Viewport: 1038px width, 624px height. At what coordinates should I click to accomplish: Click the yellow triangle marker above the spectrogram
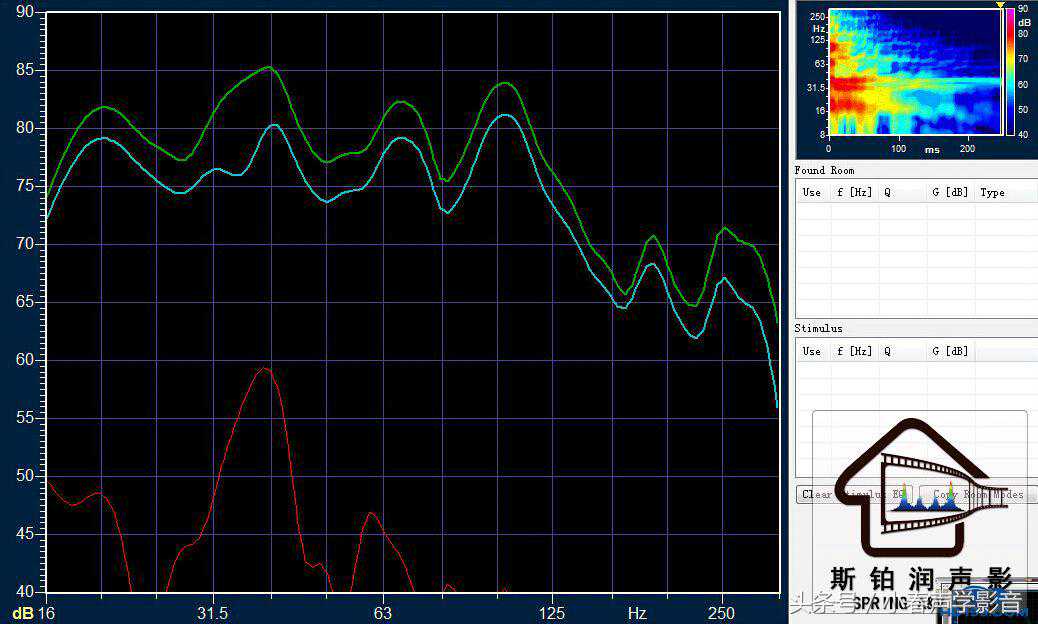998,6
